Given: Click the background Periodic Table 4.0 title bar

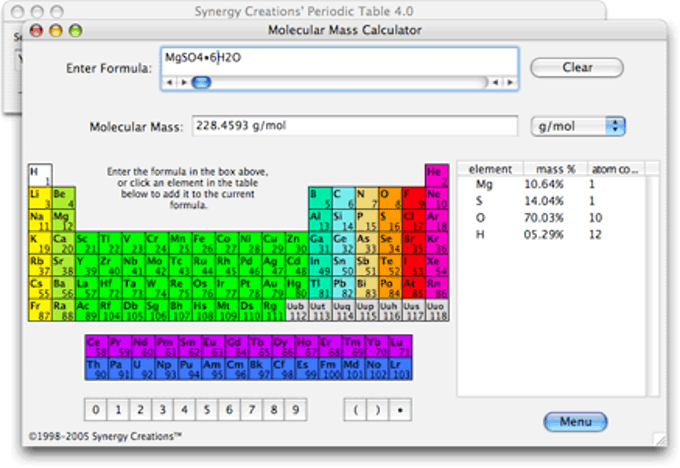Looking at the screenshot, I should 304,10.
